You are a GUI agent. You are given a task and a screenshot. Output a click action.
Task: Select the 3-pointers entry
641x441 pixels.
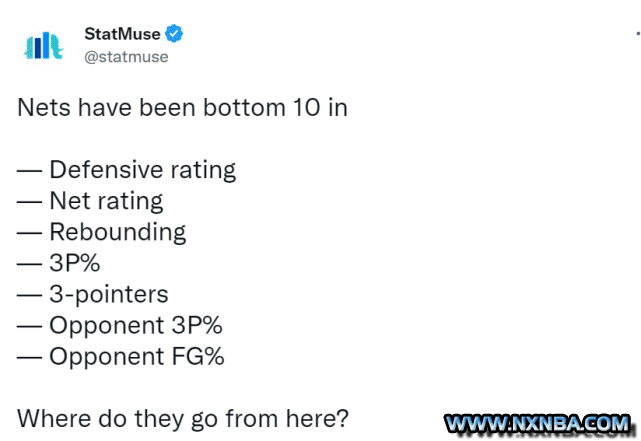[x=109, y=294]
